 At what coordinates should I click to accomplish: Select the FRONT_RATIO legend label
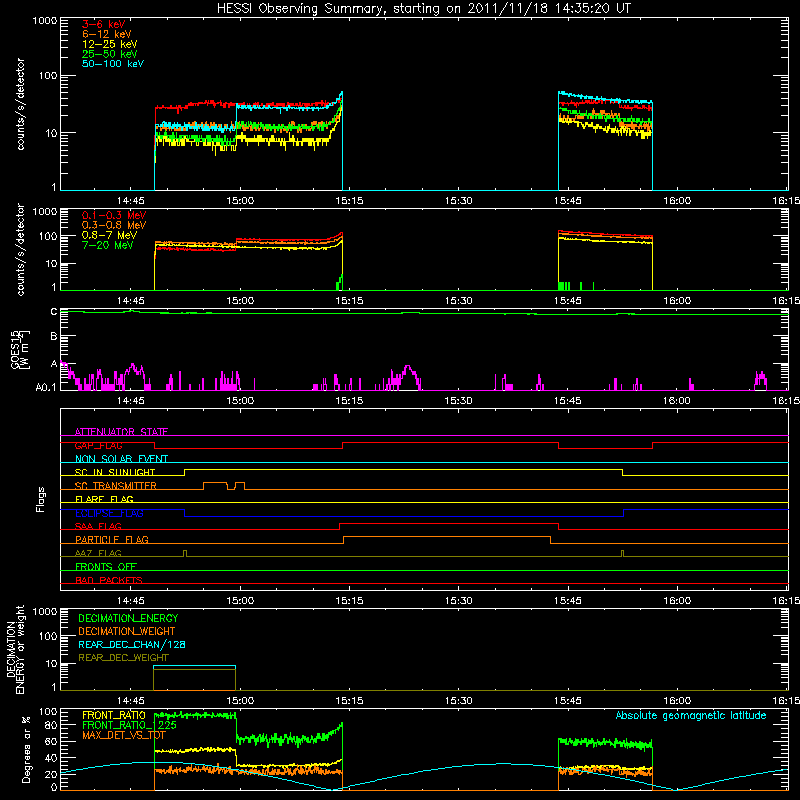[114, 715]
